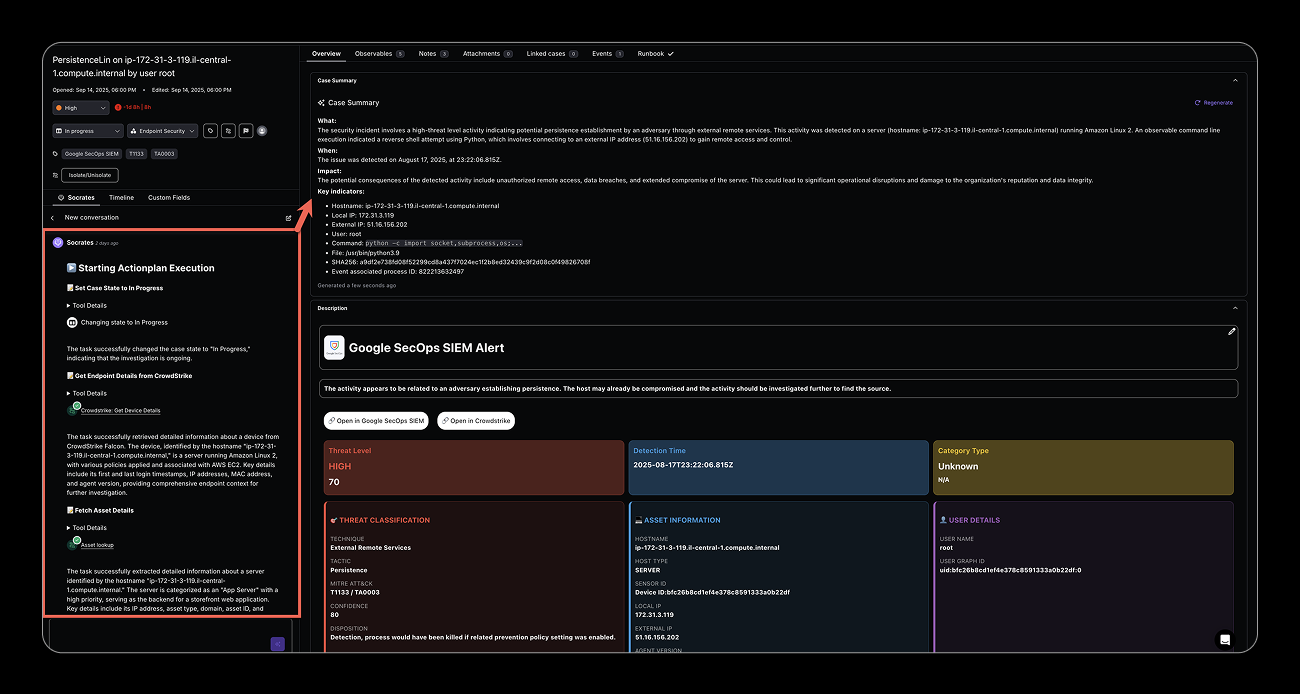Open the High severity dropdown

pyautogui.click(x=81, y=108)
